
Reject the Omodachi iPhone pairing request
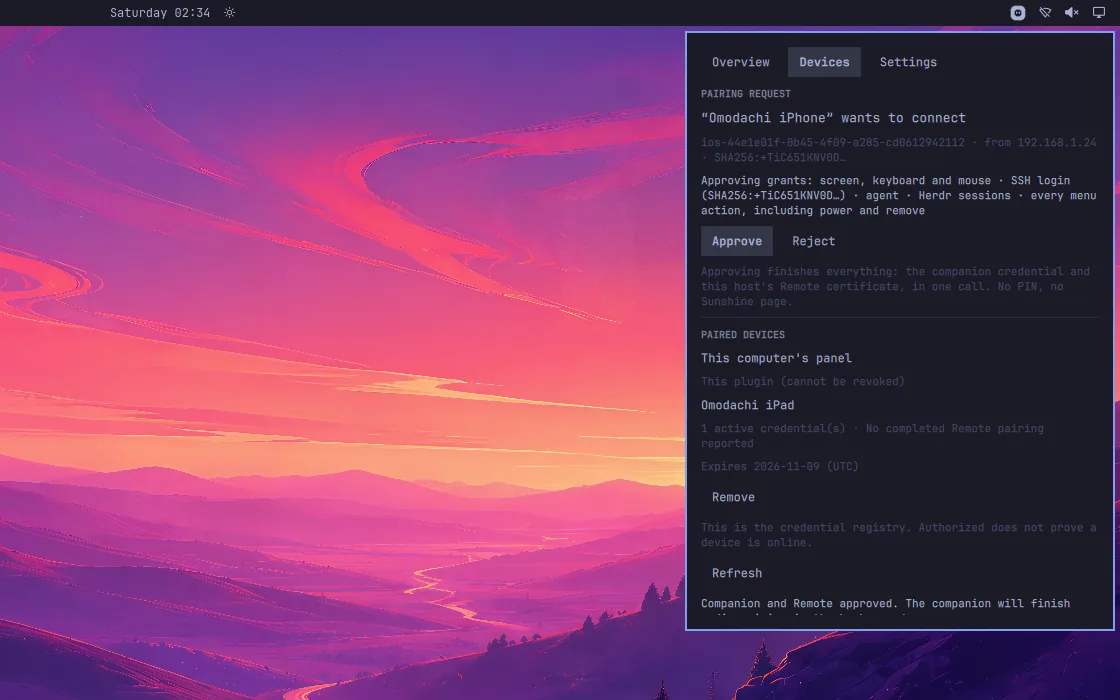point(814,241)
